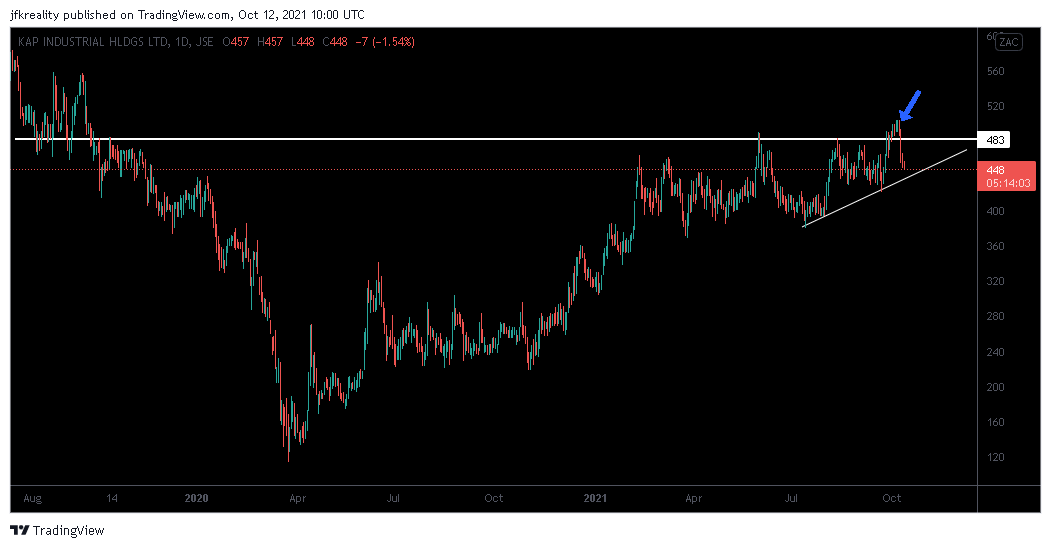Image resolution: width=1051 pixels, height=548 pixels.
Task: Click the 560 price axis label
Action: [995, 71]
